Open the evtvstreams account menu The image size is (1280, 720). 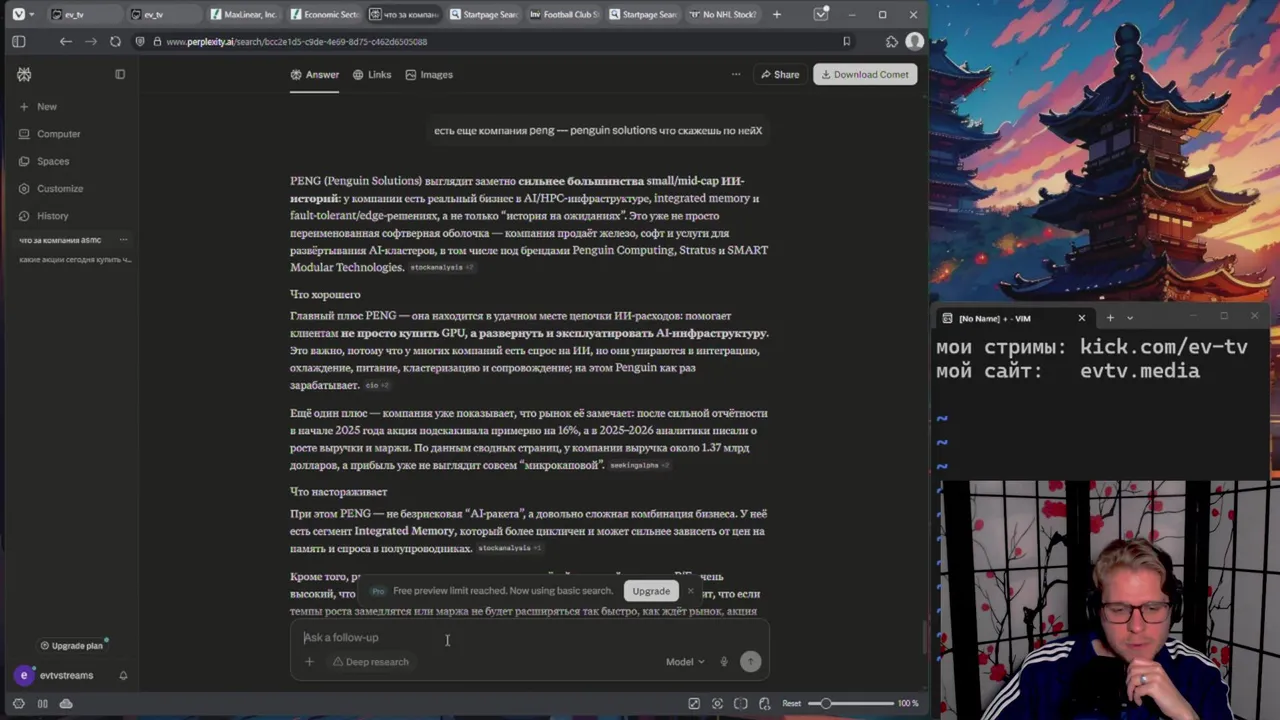point(56,676)
